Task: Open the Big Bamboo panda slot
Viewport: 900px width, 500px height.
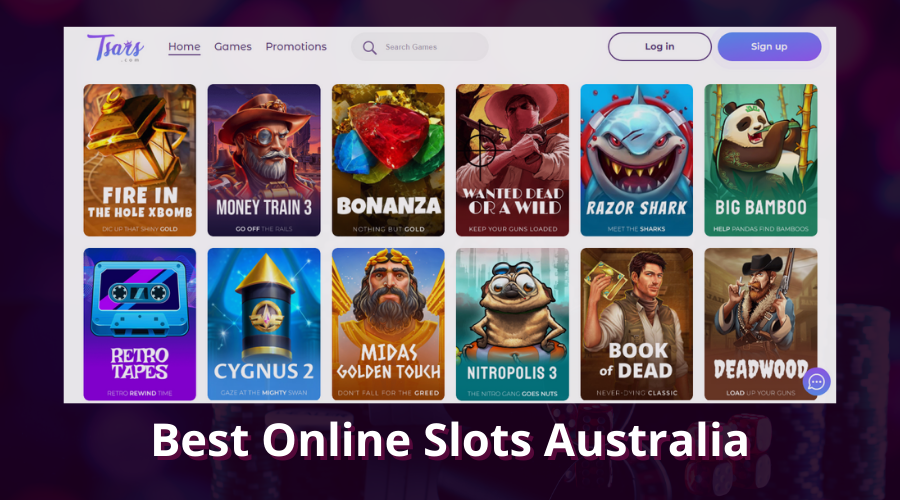Action: pyautogui.click(x=761, y=160)
